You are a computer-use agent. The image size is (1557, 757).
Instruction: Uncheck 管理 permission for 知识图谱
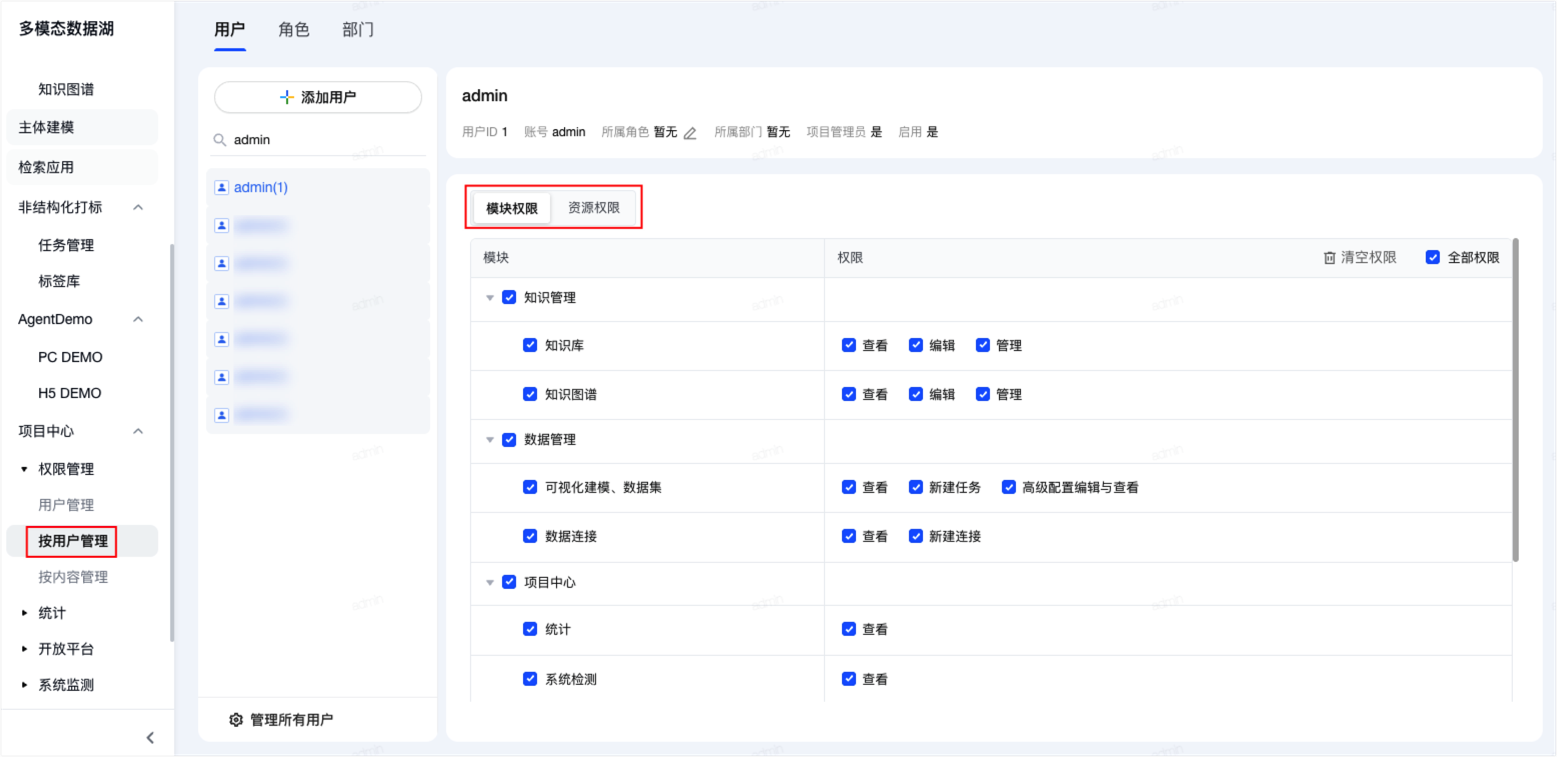(x=982, y=394)
